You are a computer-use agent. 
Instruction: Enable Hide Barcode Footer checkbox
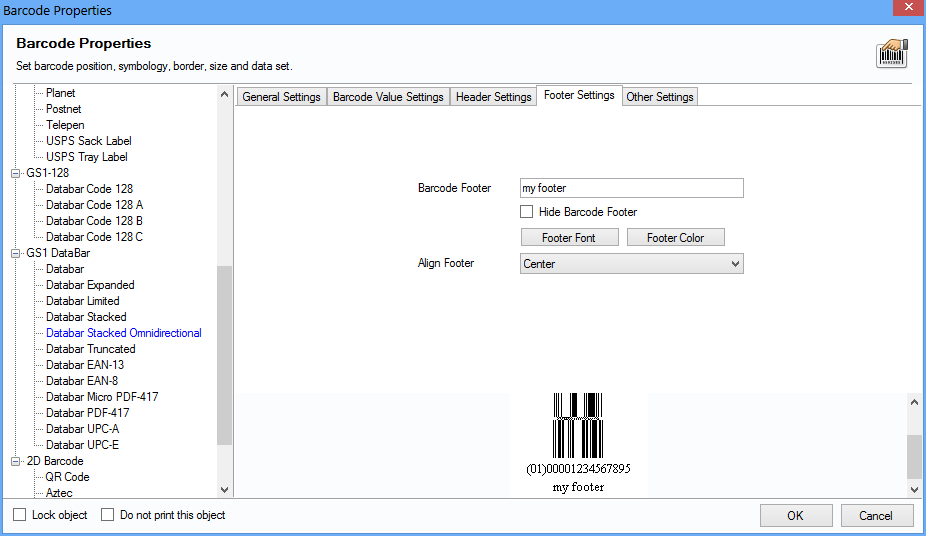(x=526, y=211)
